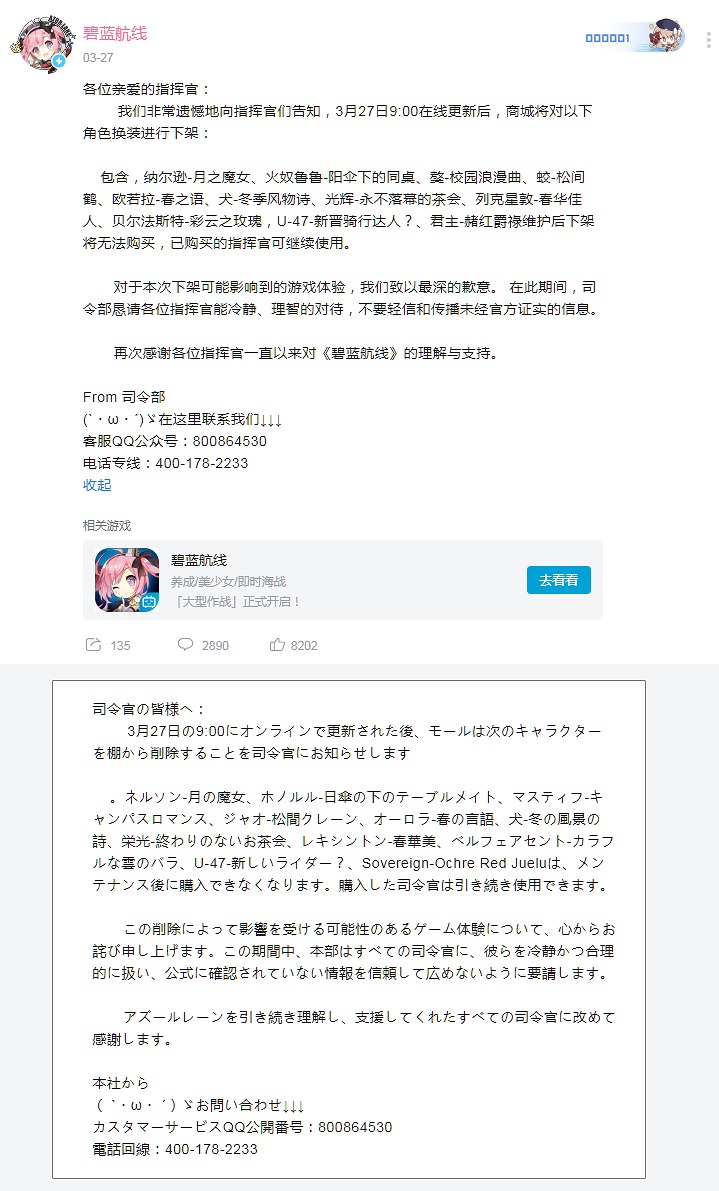Viewport: 719px width, 1191px height.
Task: Like the post with thumbs-up 8202
Action: tap(294, 645)
